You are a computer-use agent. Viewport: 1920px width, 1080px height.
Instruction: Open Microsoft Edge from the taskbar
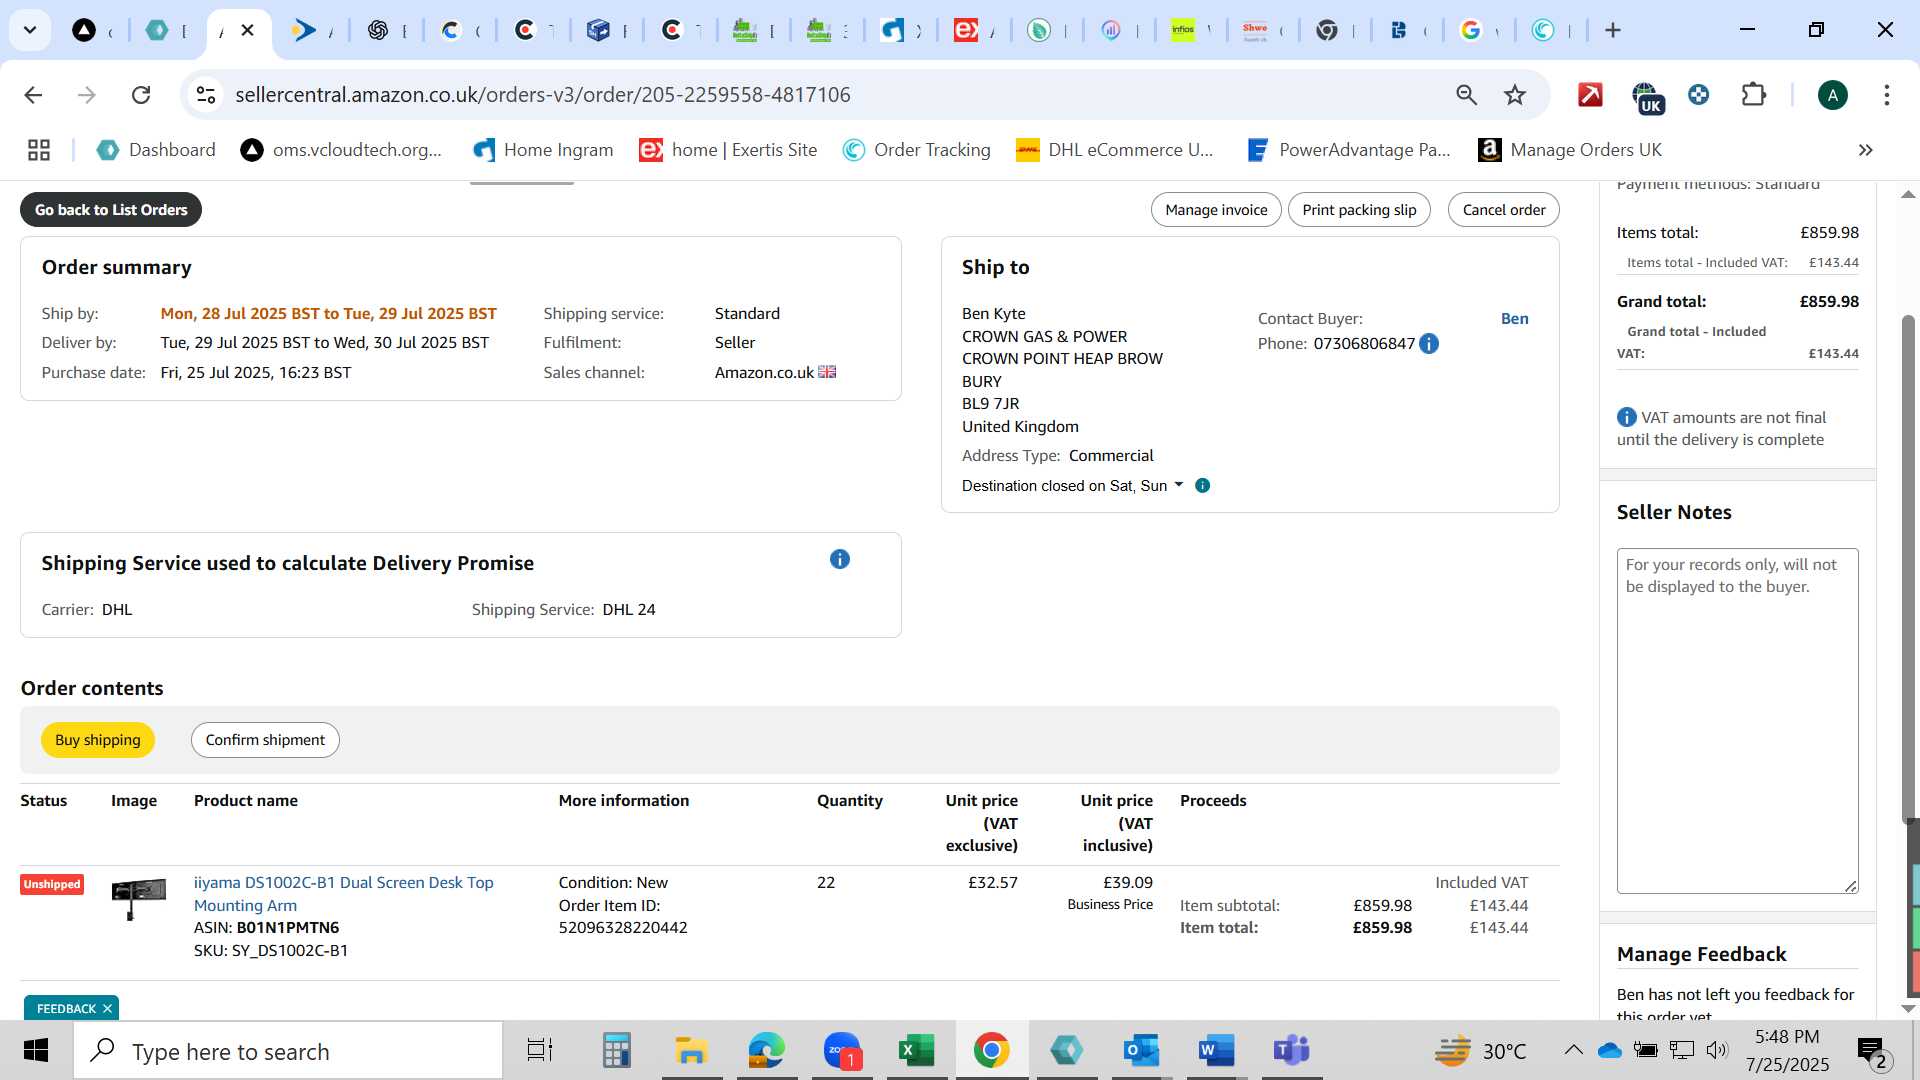pyautogui.click(x=767, y=1051)
